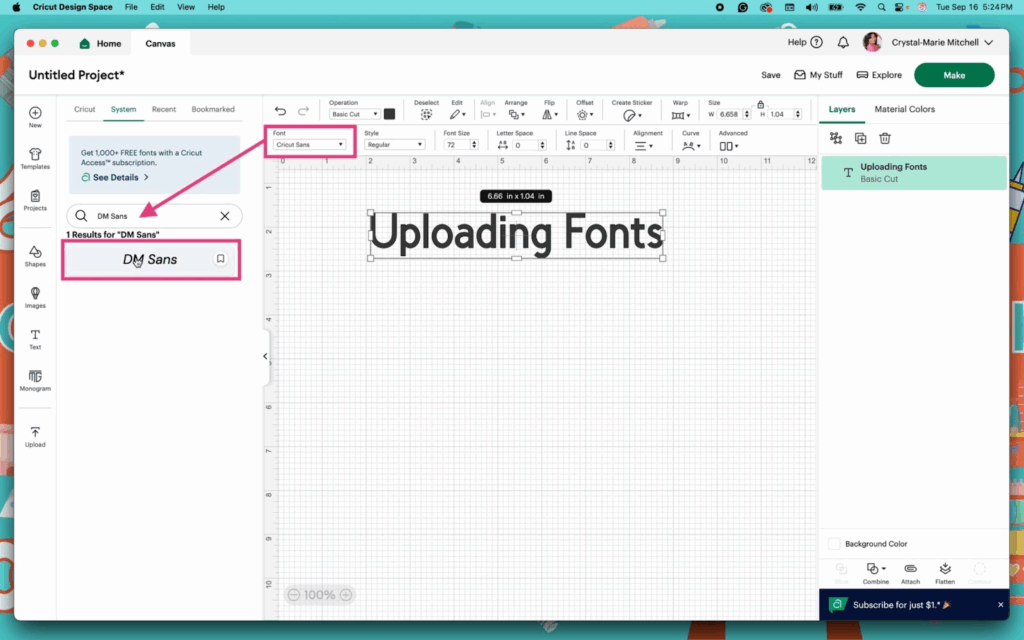Open My Stuff
Screen dimensions: 1024x640
tap(818, 75)
